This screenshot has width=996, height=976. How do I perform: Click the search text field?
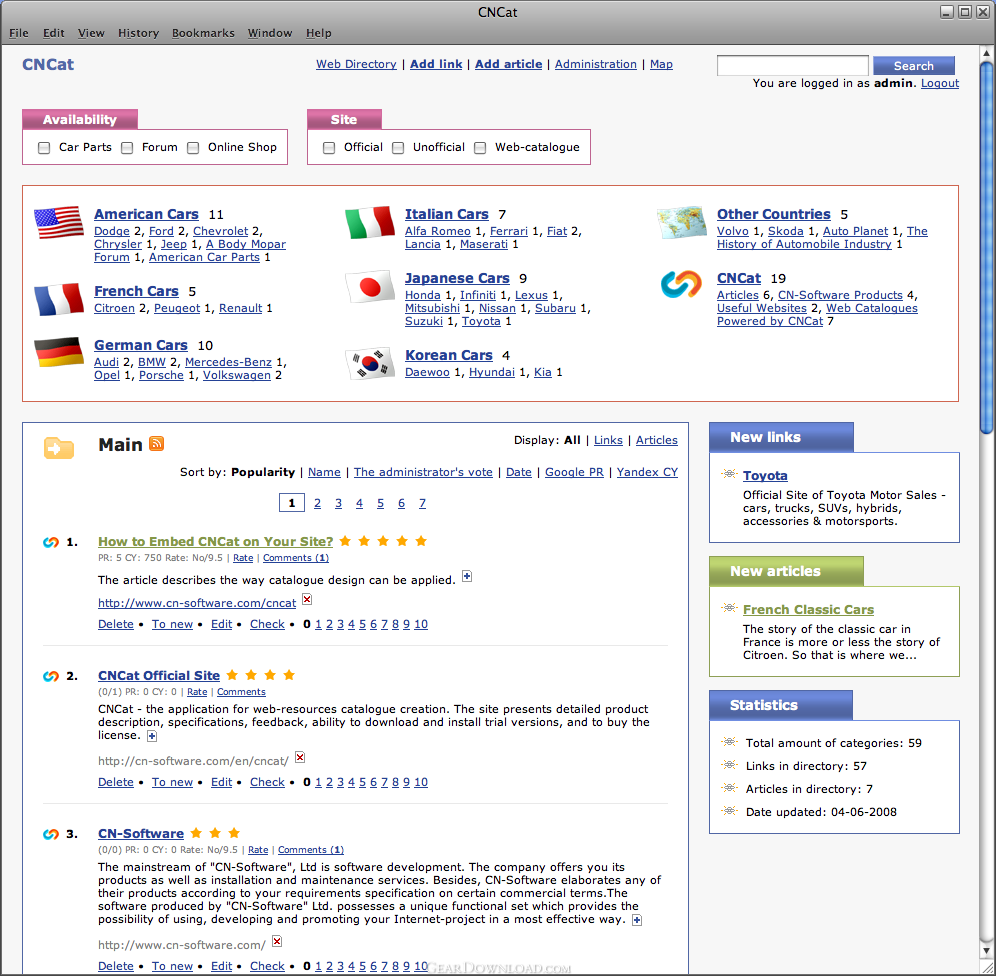coord(792,65)
